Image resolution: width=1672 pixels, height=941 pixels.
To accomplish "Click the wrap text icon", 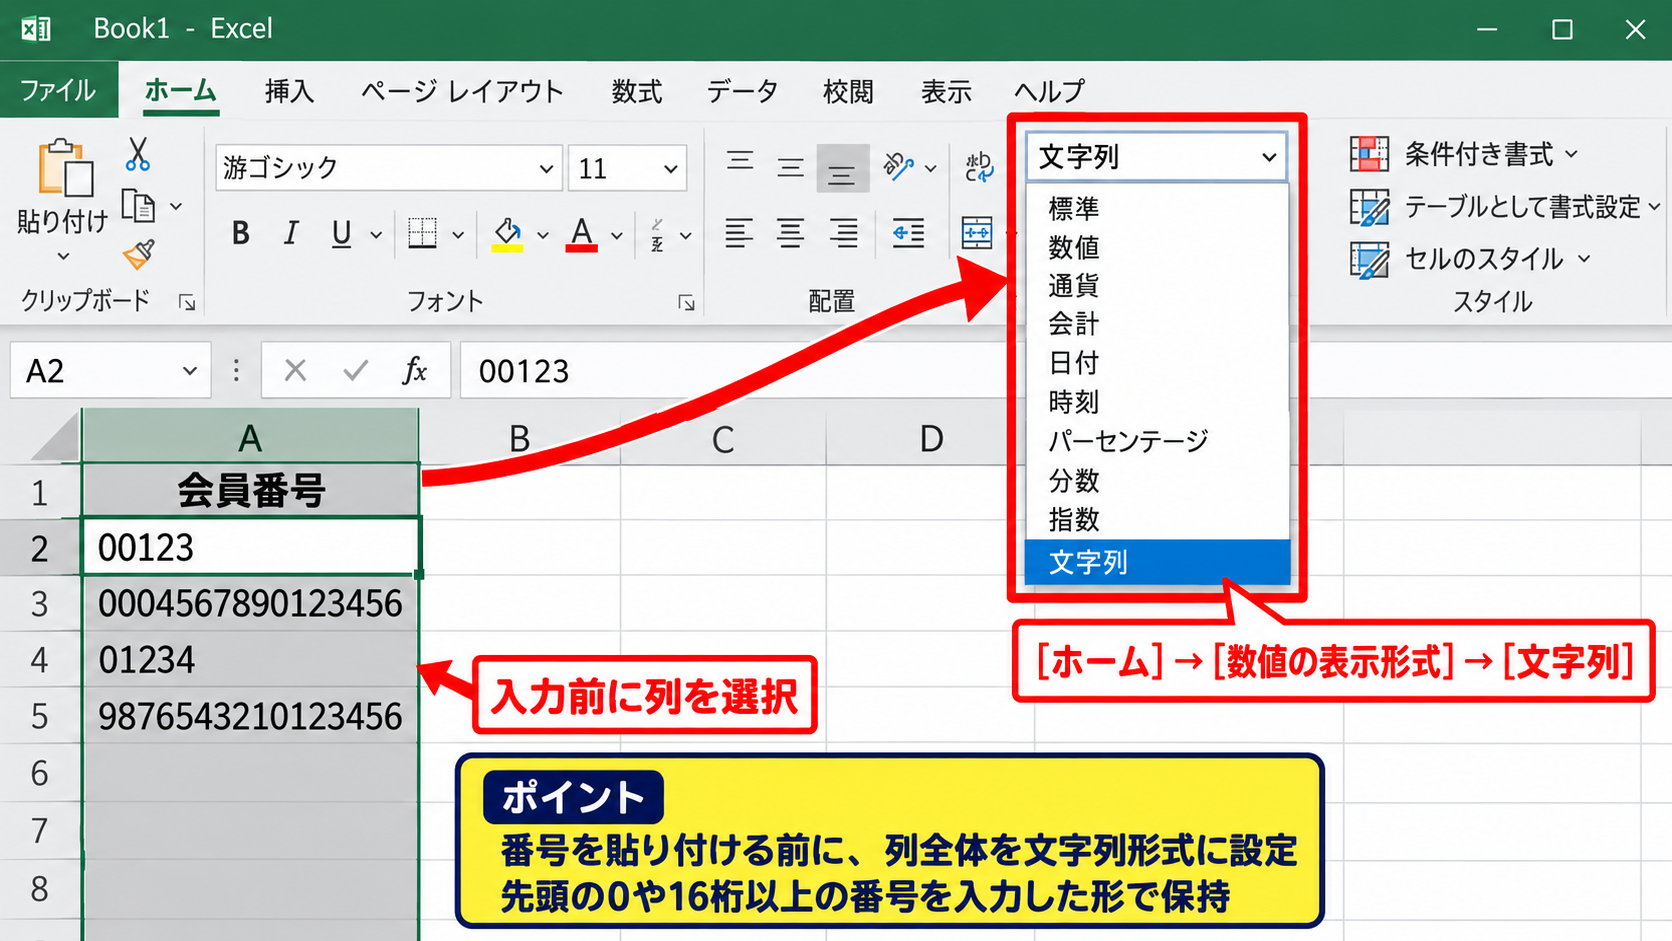I will [979, 166].
